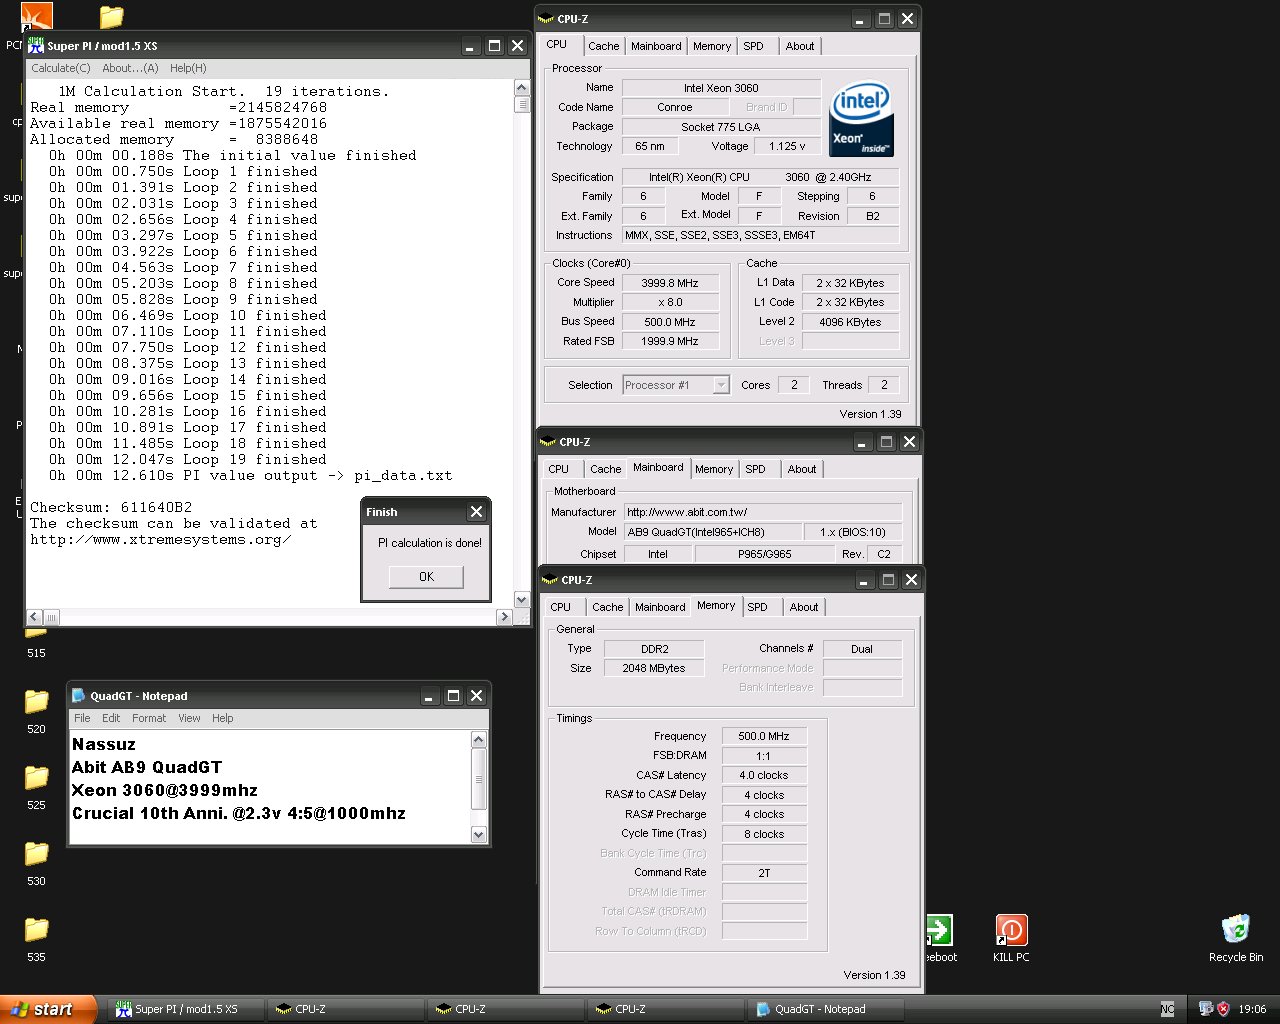Open Notepad Format menu

[x=149, y=718]
